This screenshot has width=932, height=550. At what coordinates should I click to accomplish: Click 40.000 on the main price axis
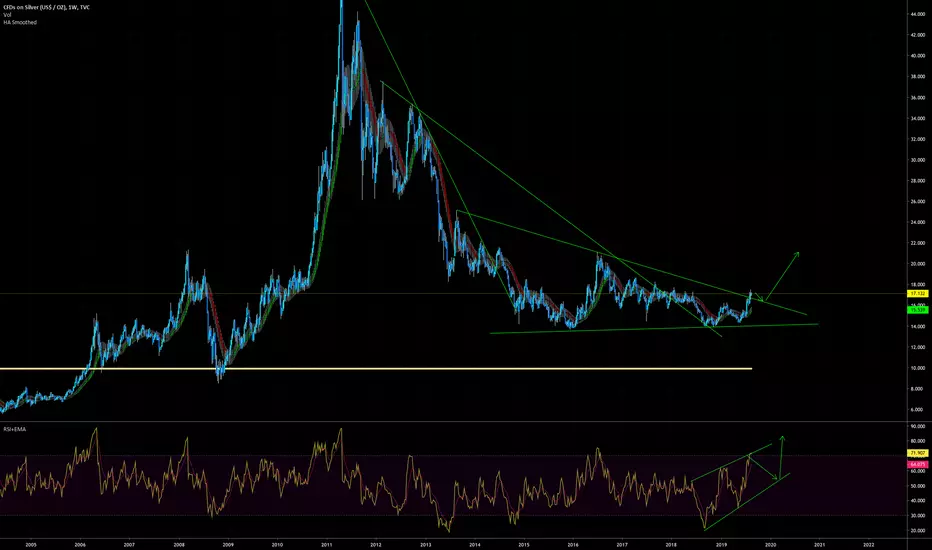point(917,56)
